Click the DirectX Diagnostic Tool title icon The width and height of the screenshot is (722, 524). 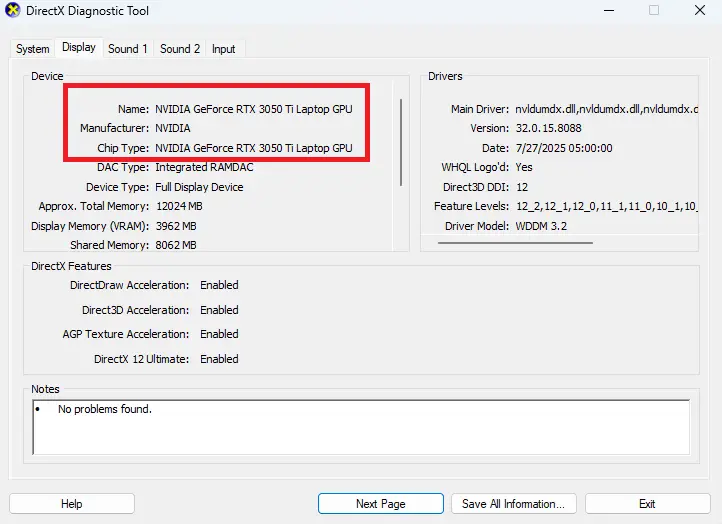coord(12,10)
